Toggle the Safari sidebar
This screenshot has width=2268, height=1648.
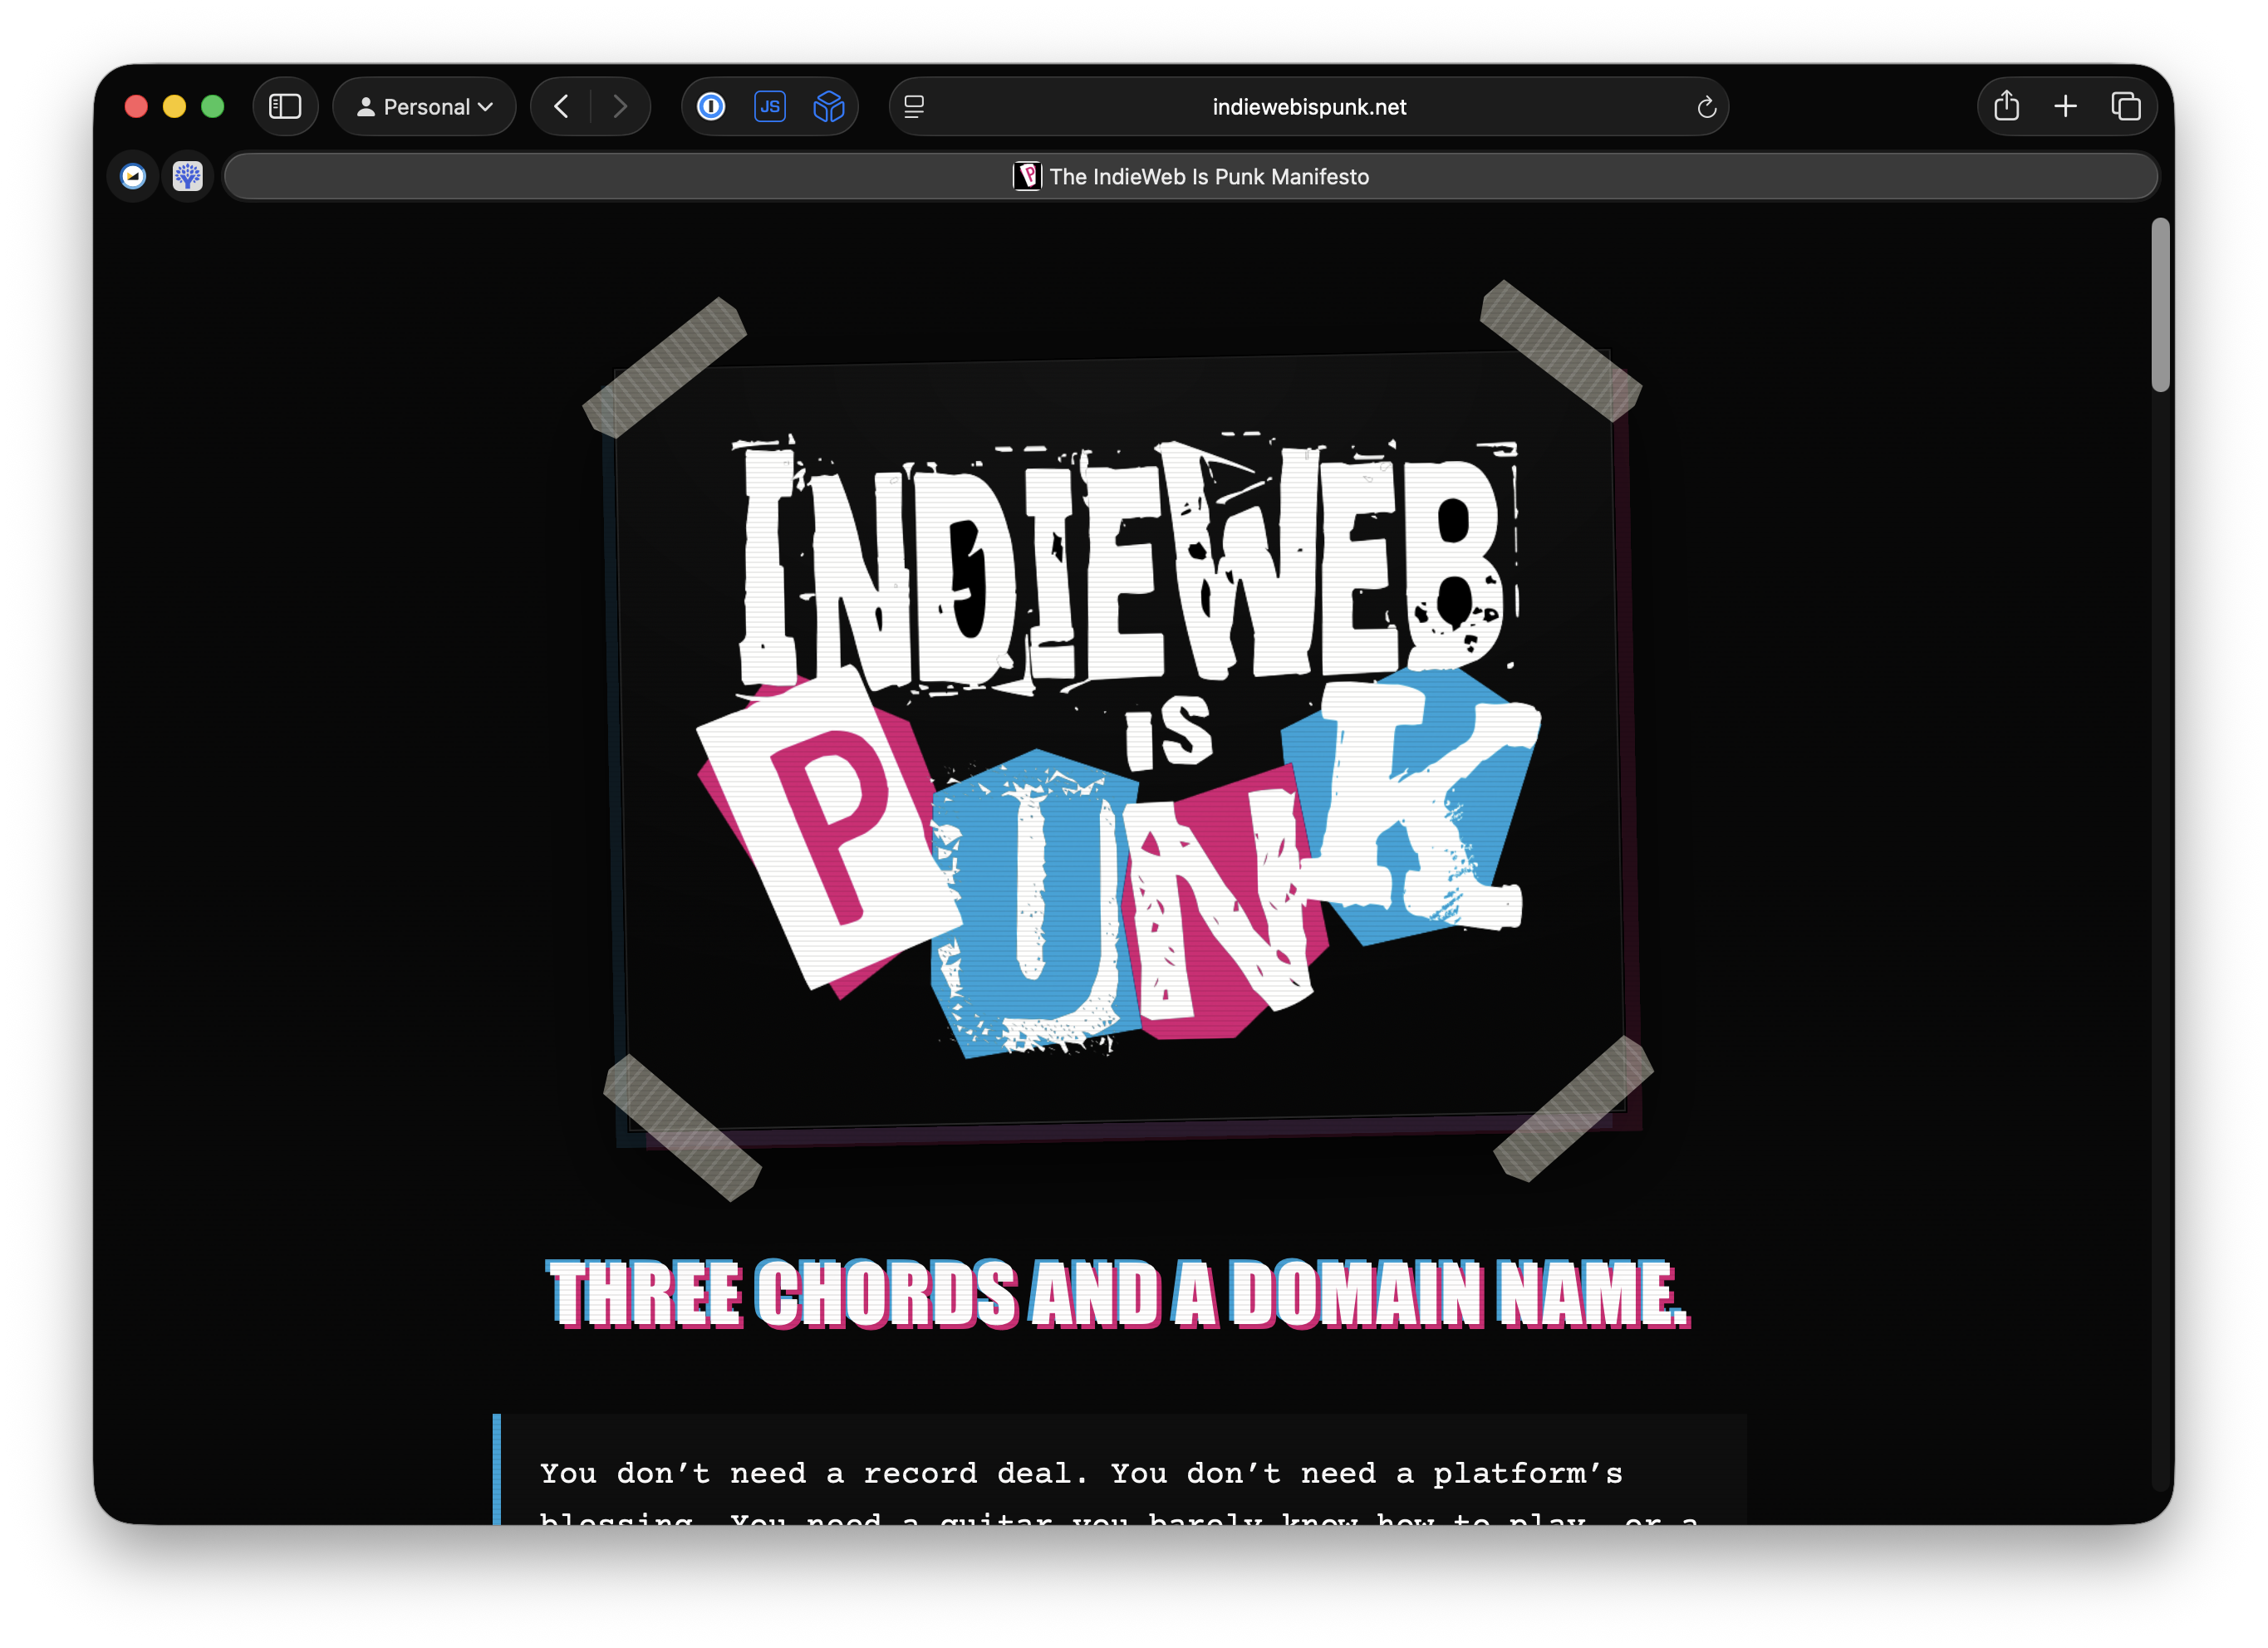click(x=285, y=106)
